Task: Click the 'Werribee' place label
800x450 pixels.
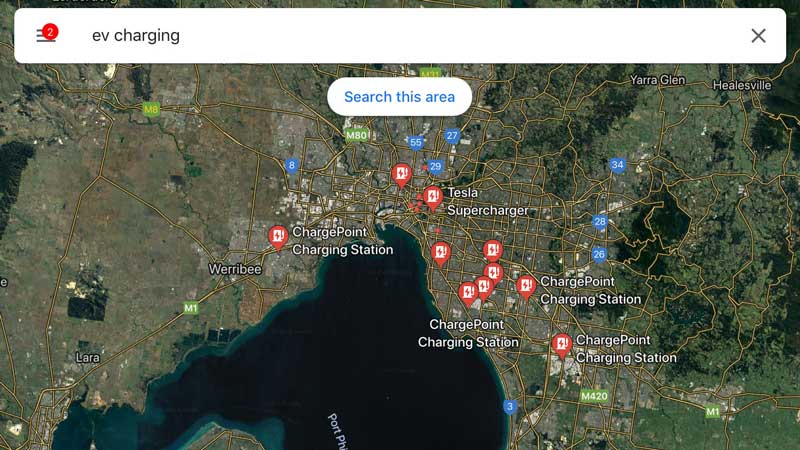Action: click(x=235, y=269)
